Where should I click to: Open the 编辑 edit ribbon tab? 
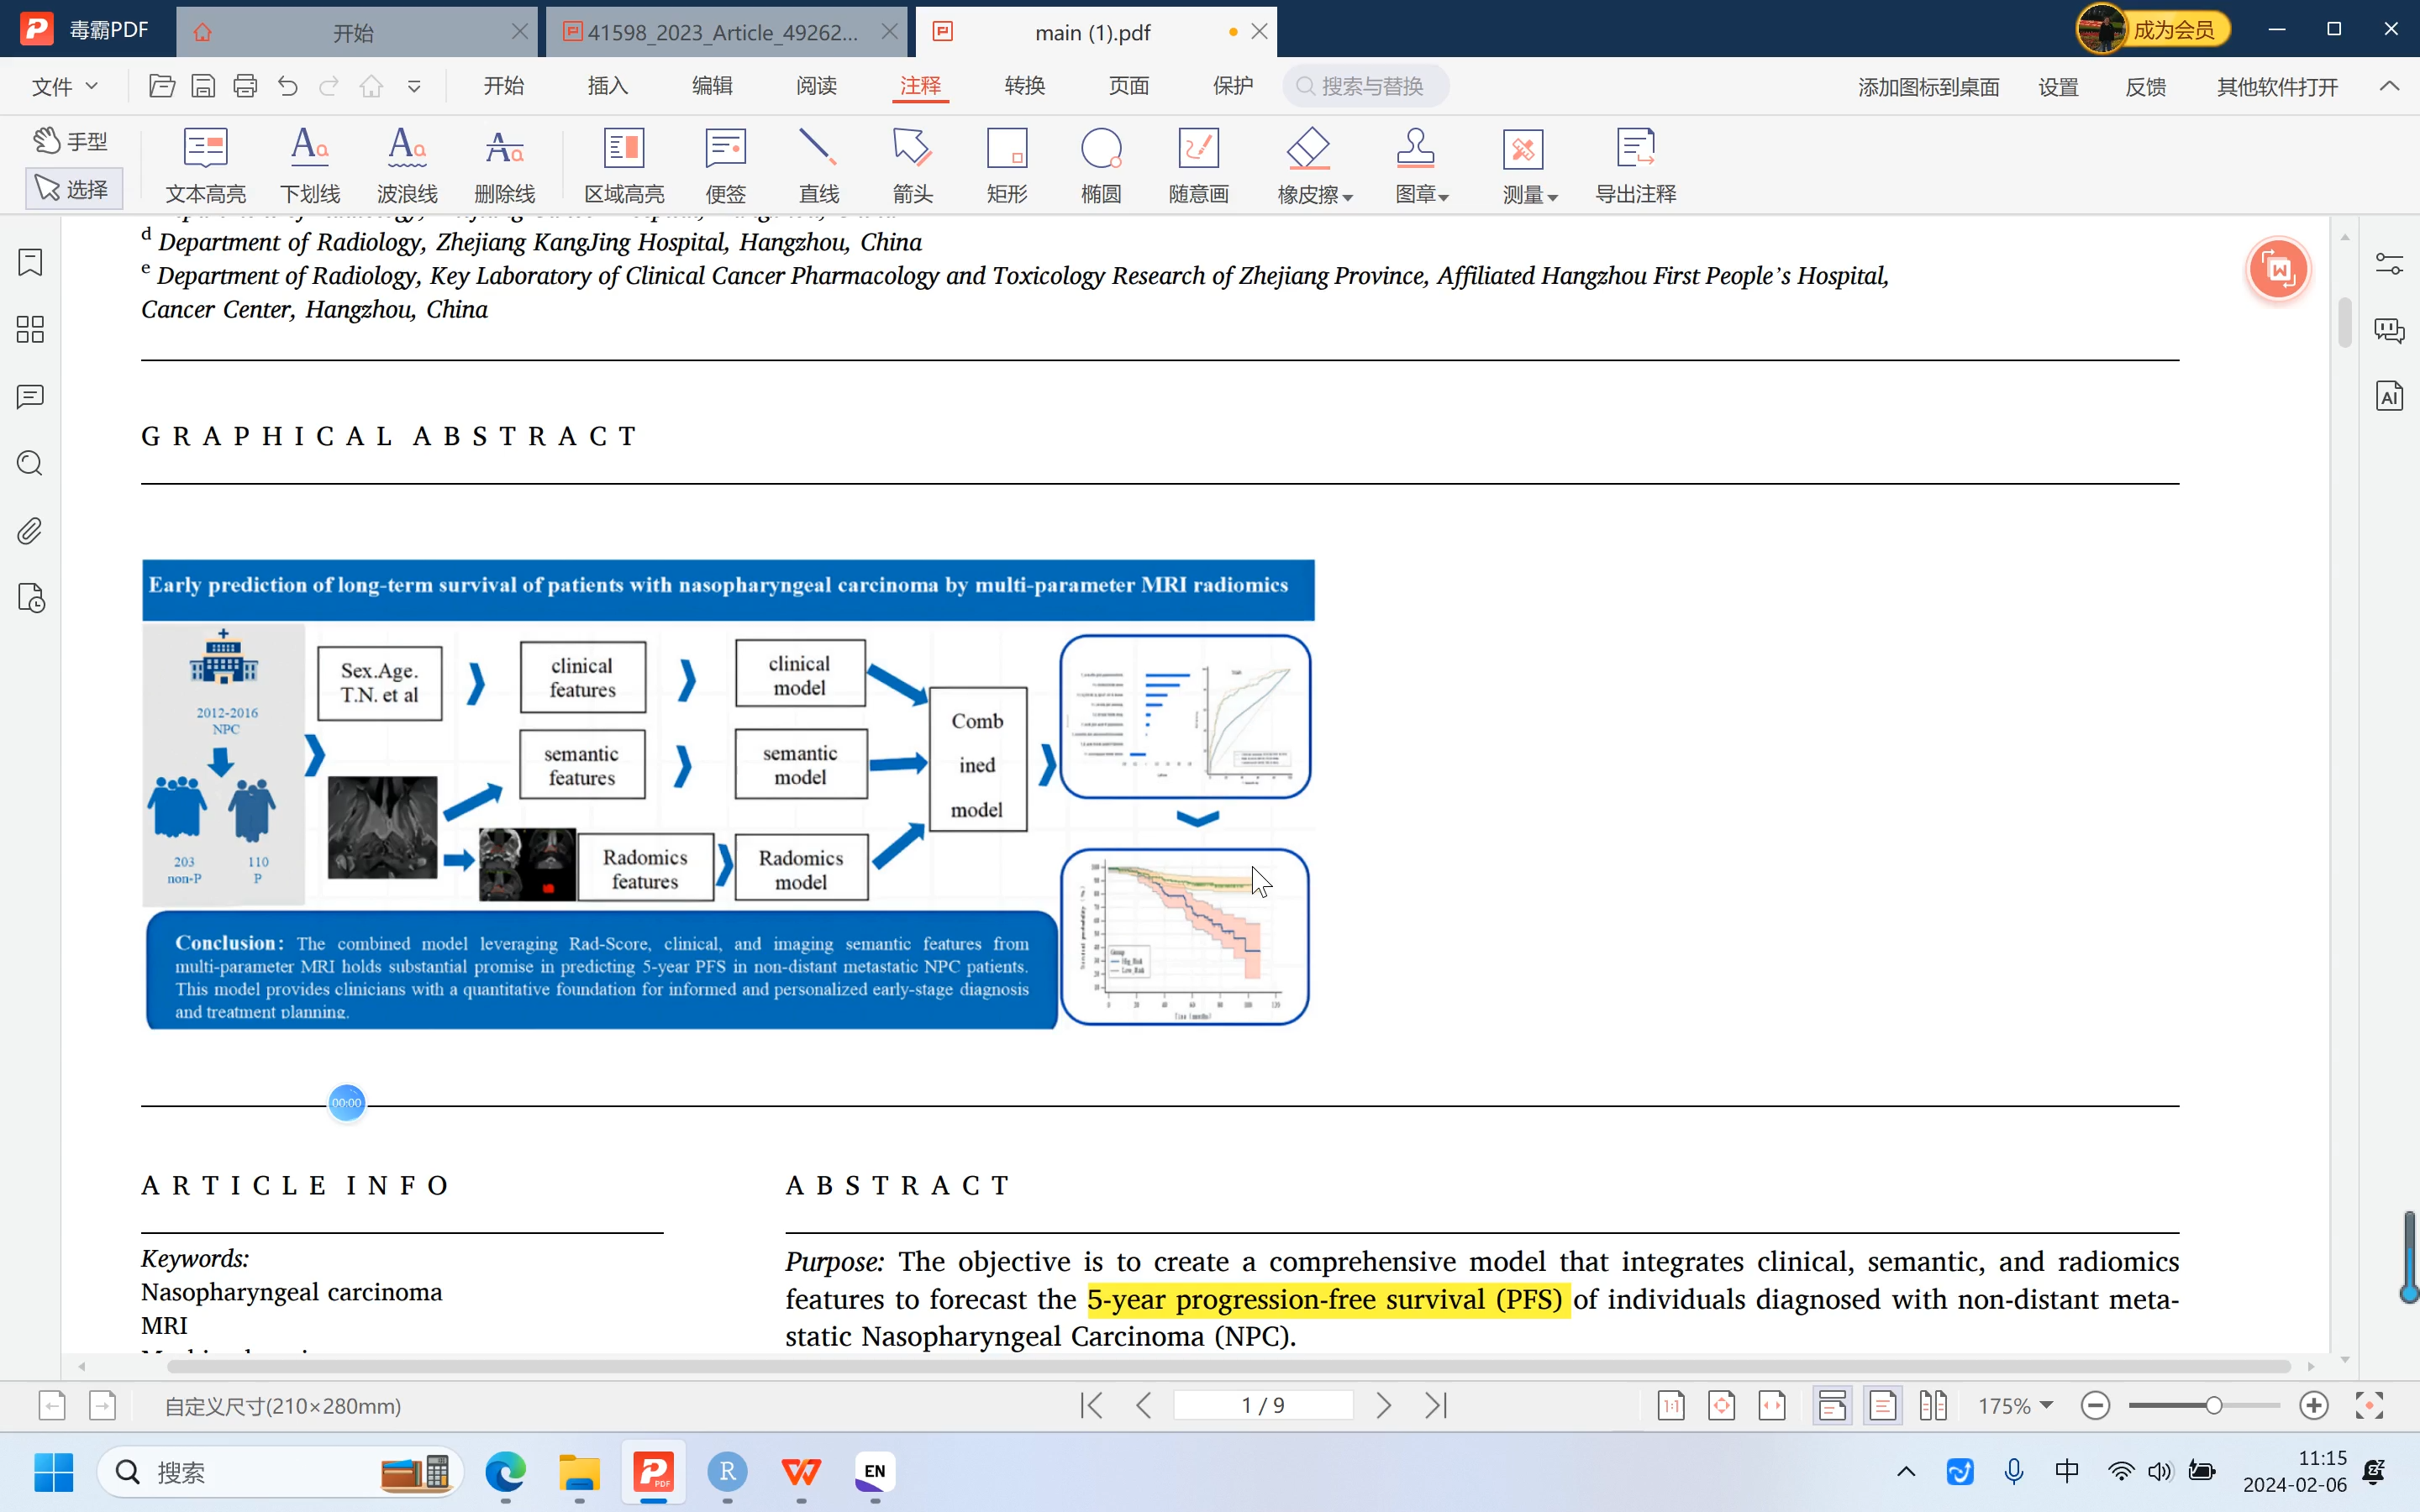[x=712, y=86]
